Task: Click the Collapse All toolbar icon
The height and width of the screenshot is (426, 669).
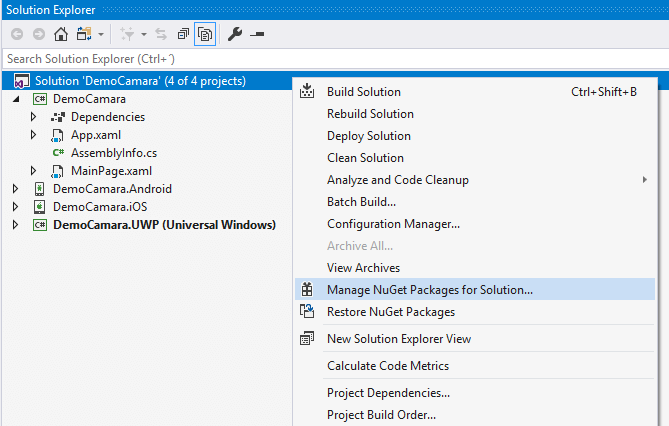Action: coord(183,34)
